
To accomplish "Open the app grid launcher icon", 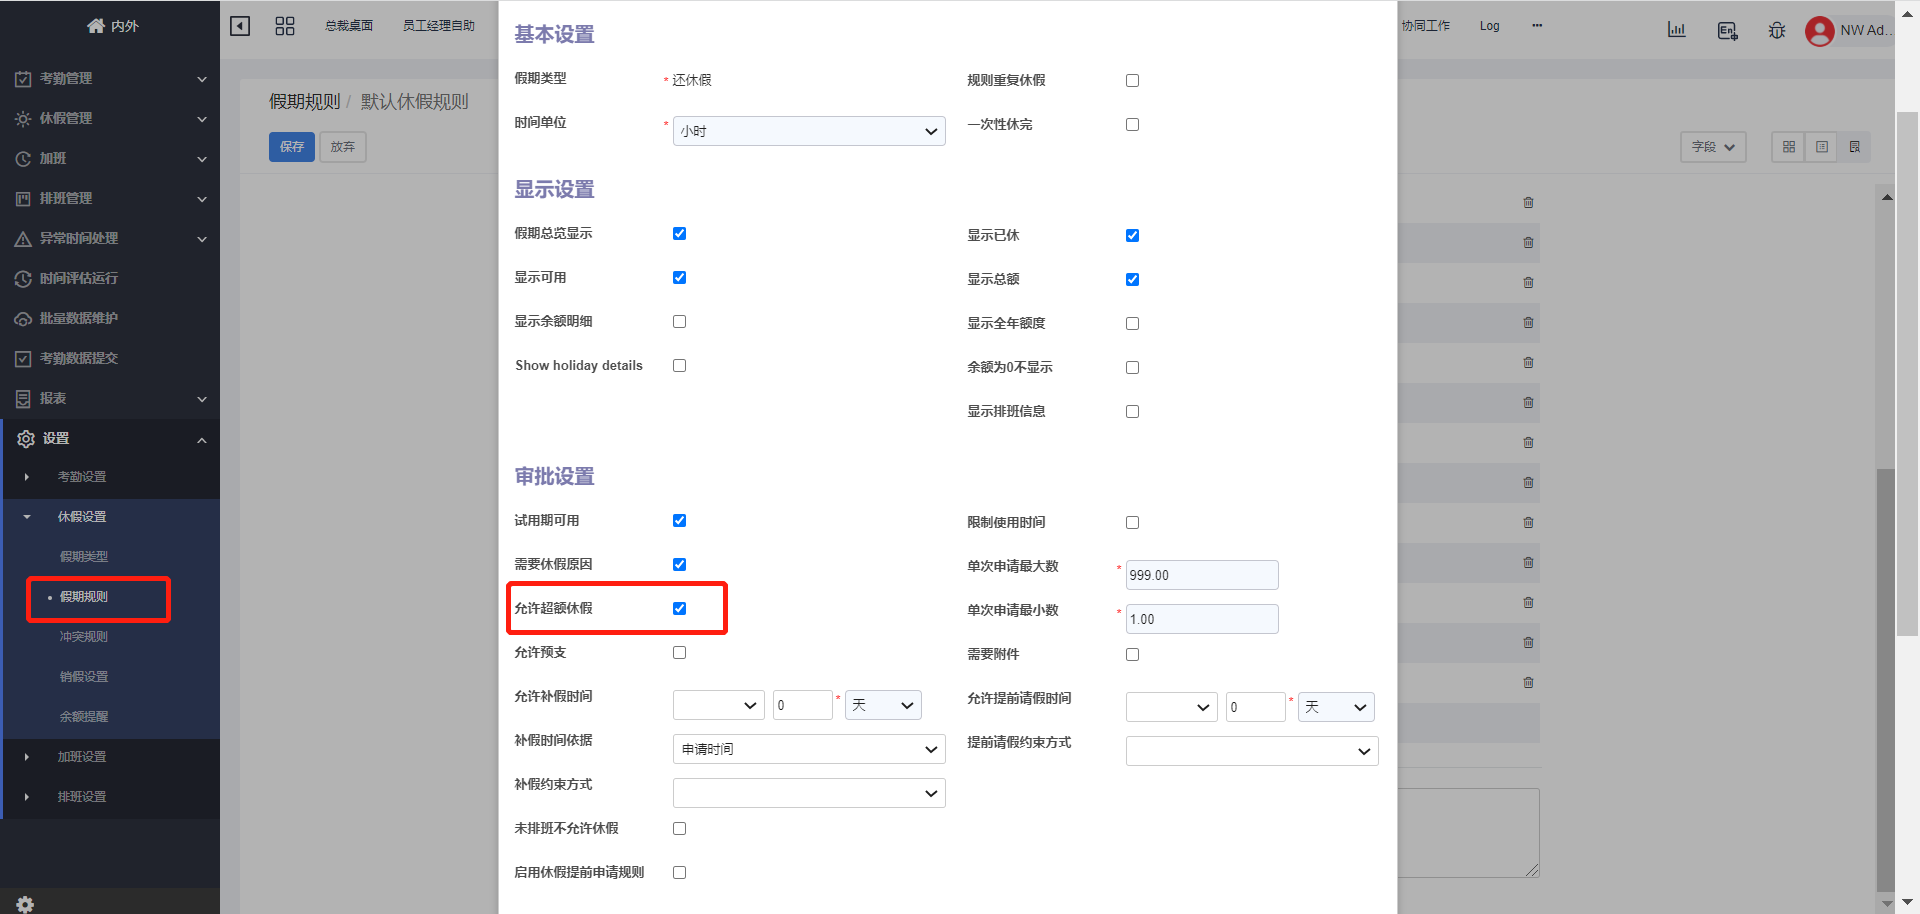I will click(x=285, y=25).
